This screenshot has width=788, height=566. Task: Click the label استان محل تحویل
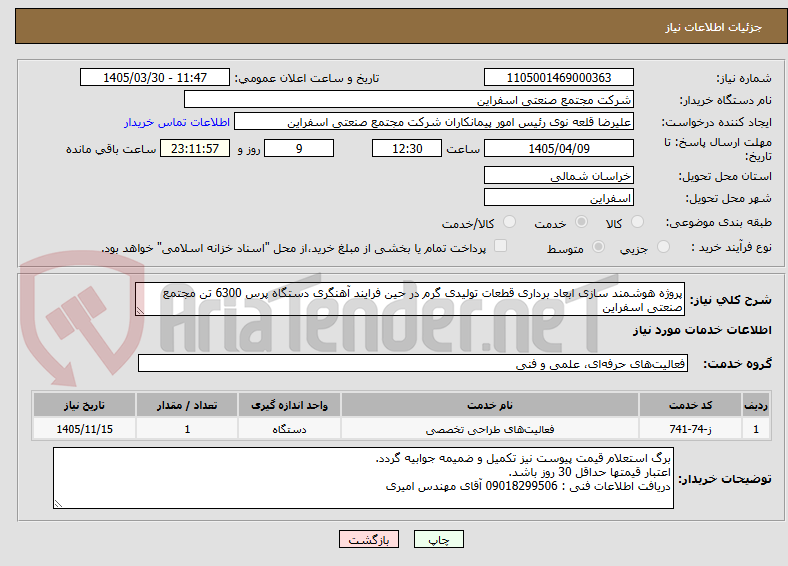tap(725, 176)
